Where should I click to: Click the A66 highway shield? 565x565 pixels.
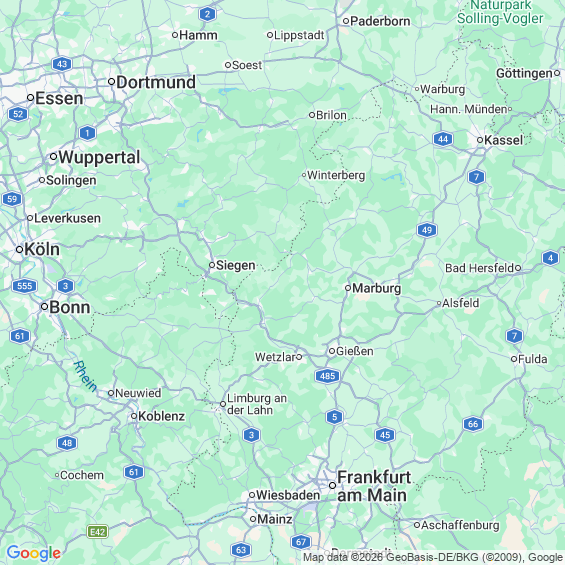[x=473, y=424]
